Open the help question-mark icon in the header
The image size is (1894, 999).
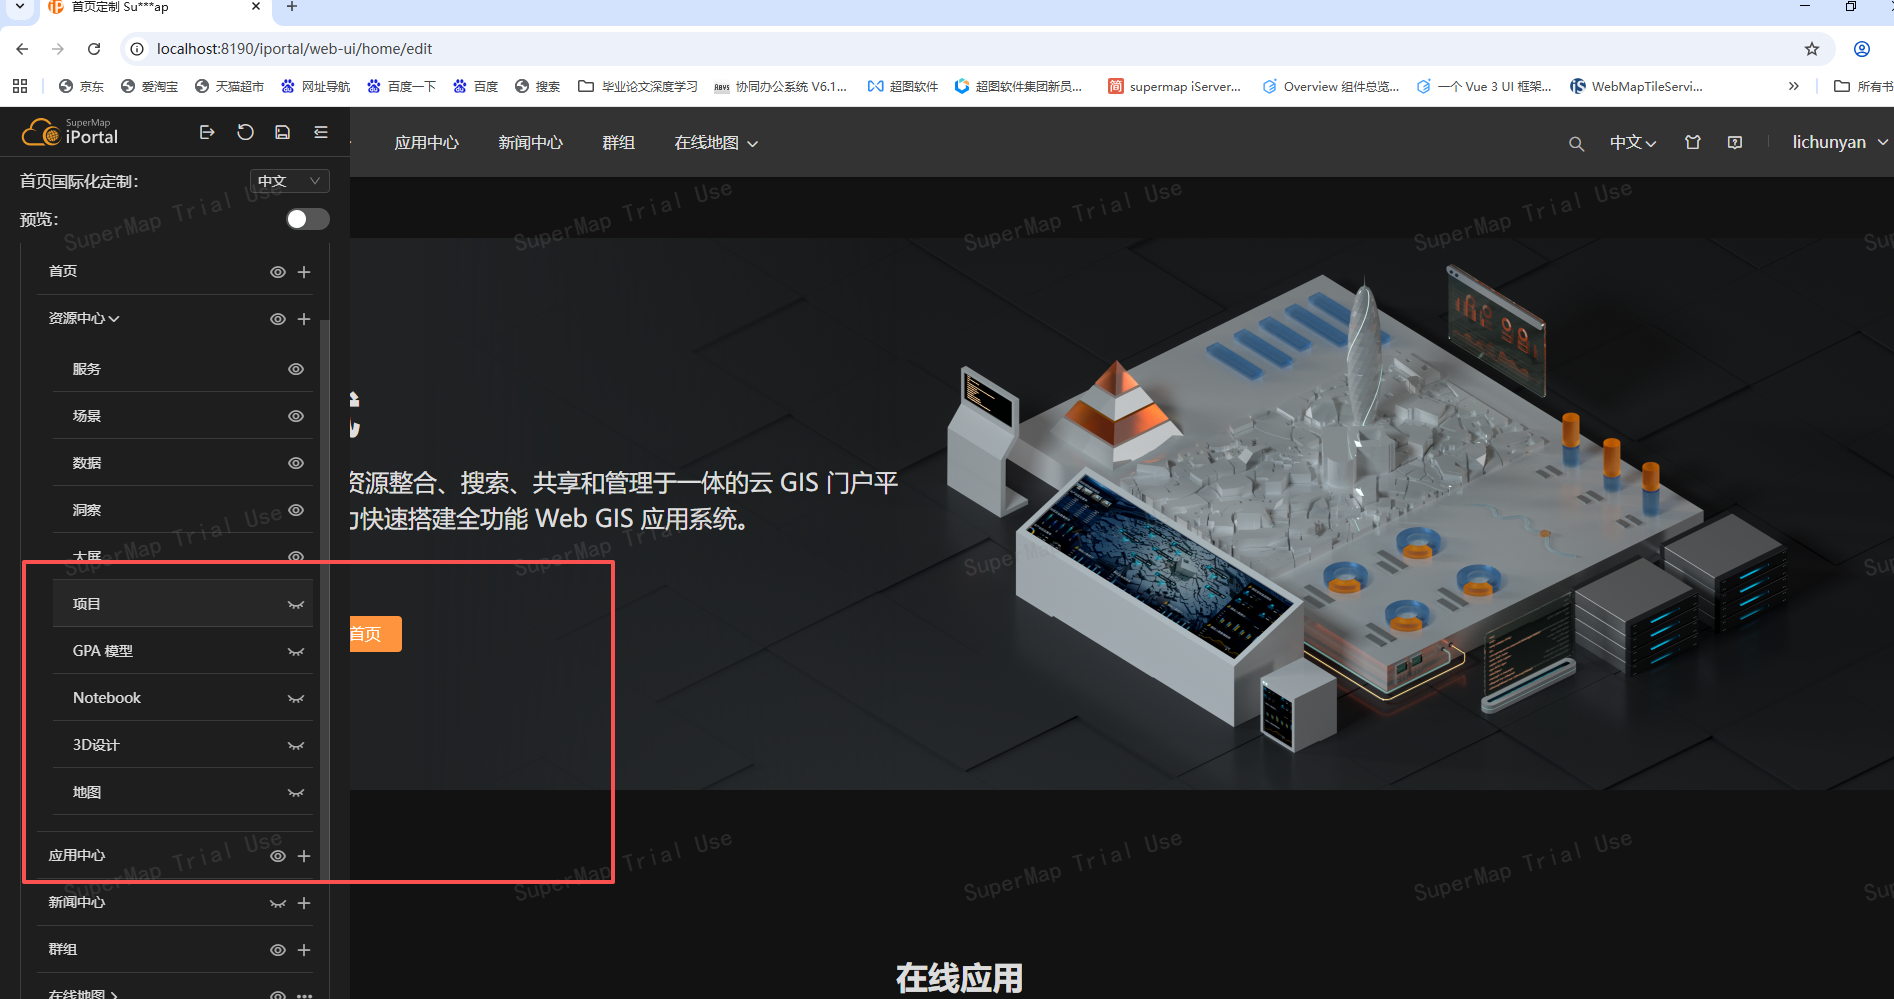(1735, 143)
